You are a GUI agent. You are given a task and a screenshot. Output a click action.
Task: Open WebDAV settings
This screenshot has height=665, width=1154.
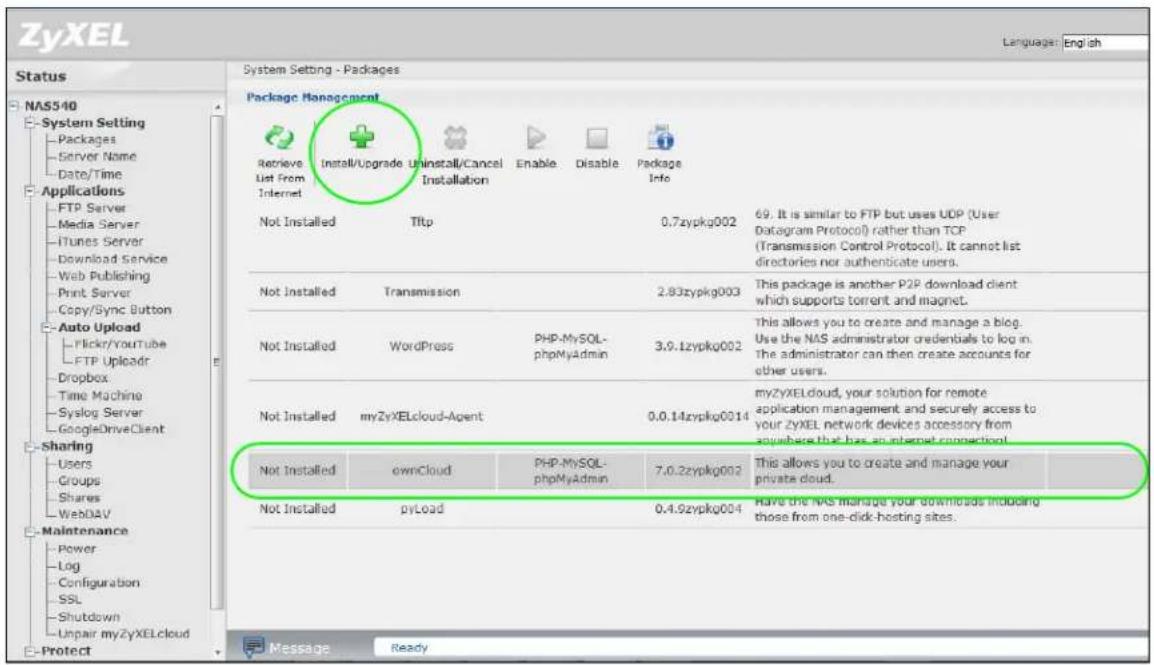pos(84,515)
